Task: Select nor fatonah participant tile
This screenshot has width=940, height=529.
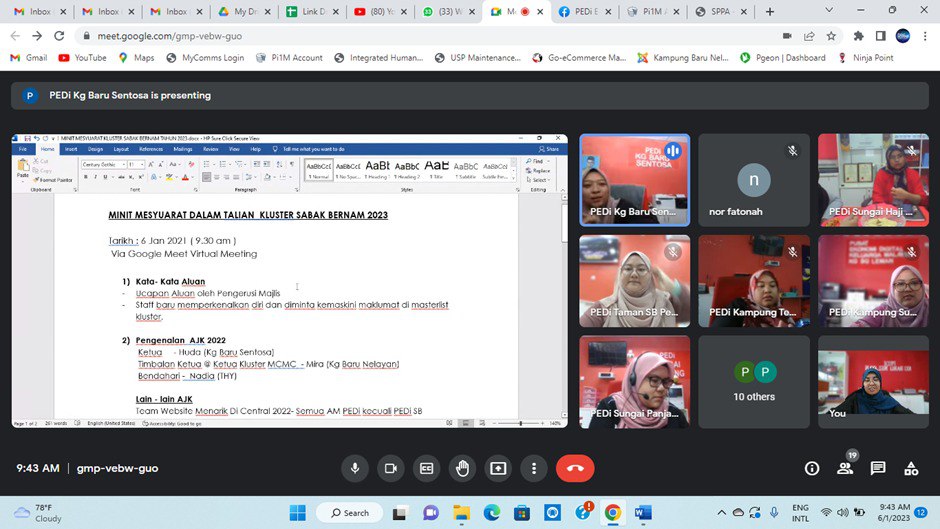Action: point(754,180)
